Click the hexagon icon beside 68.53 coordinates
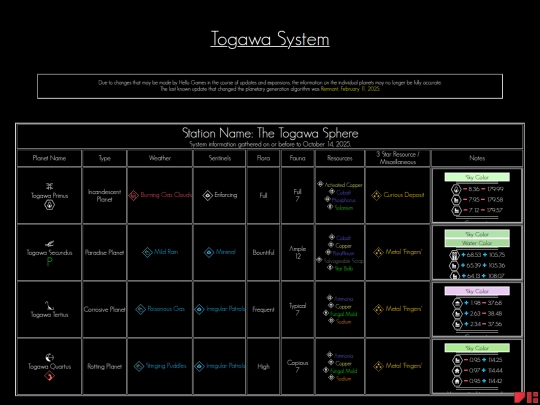Screen dimensions: 540x405 point(455,255)
